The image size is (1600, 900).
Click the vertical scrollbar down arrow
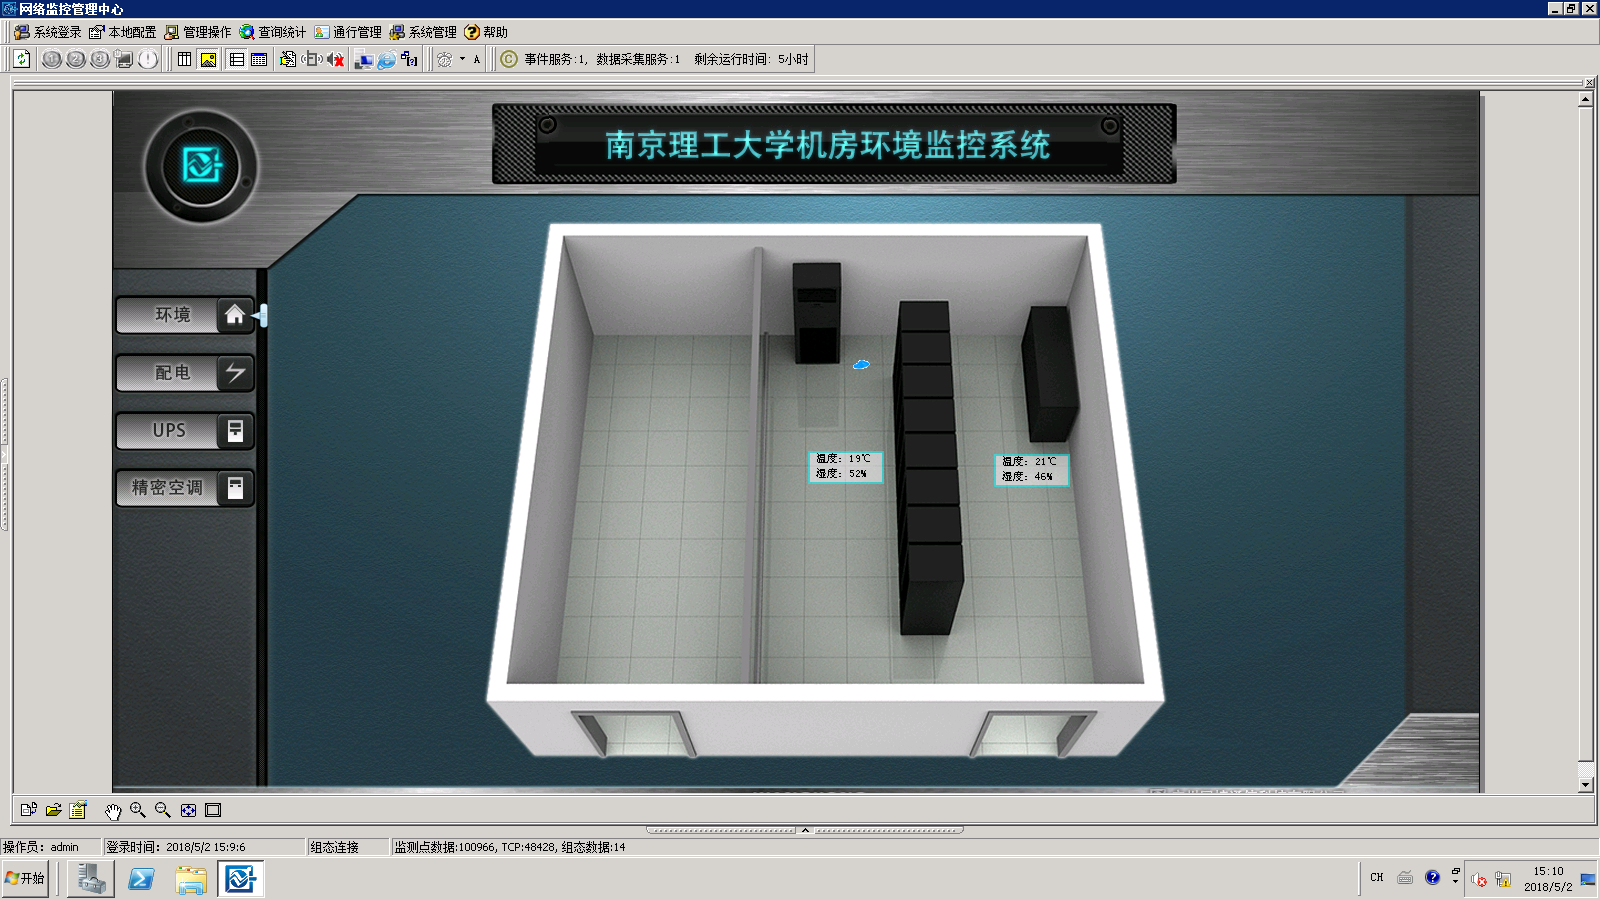[1586, 785]
